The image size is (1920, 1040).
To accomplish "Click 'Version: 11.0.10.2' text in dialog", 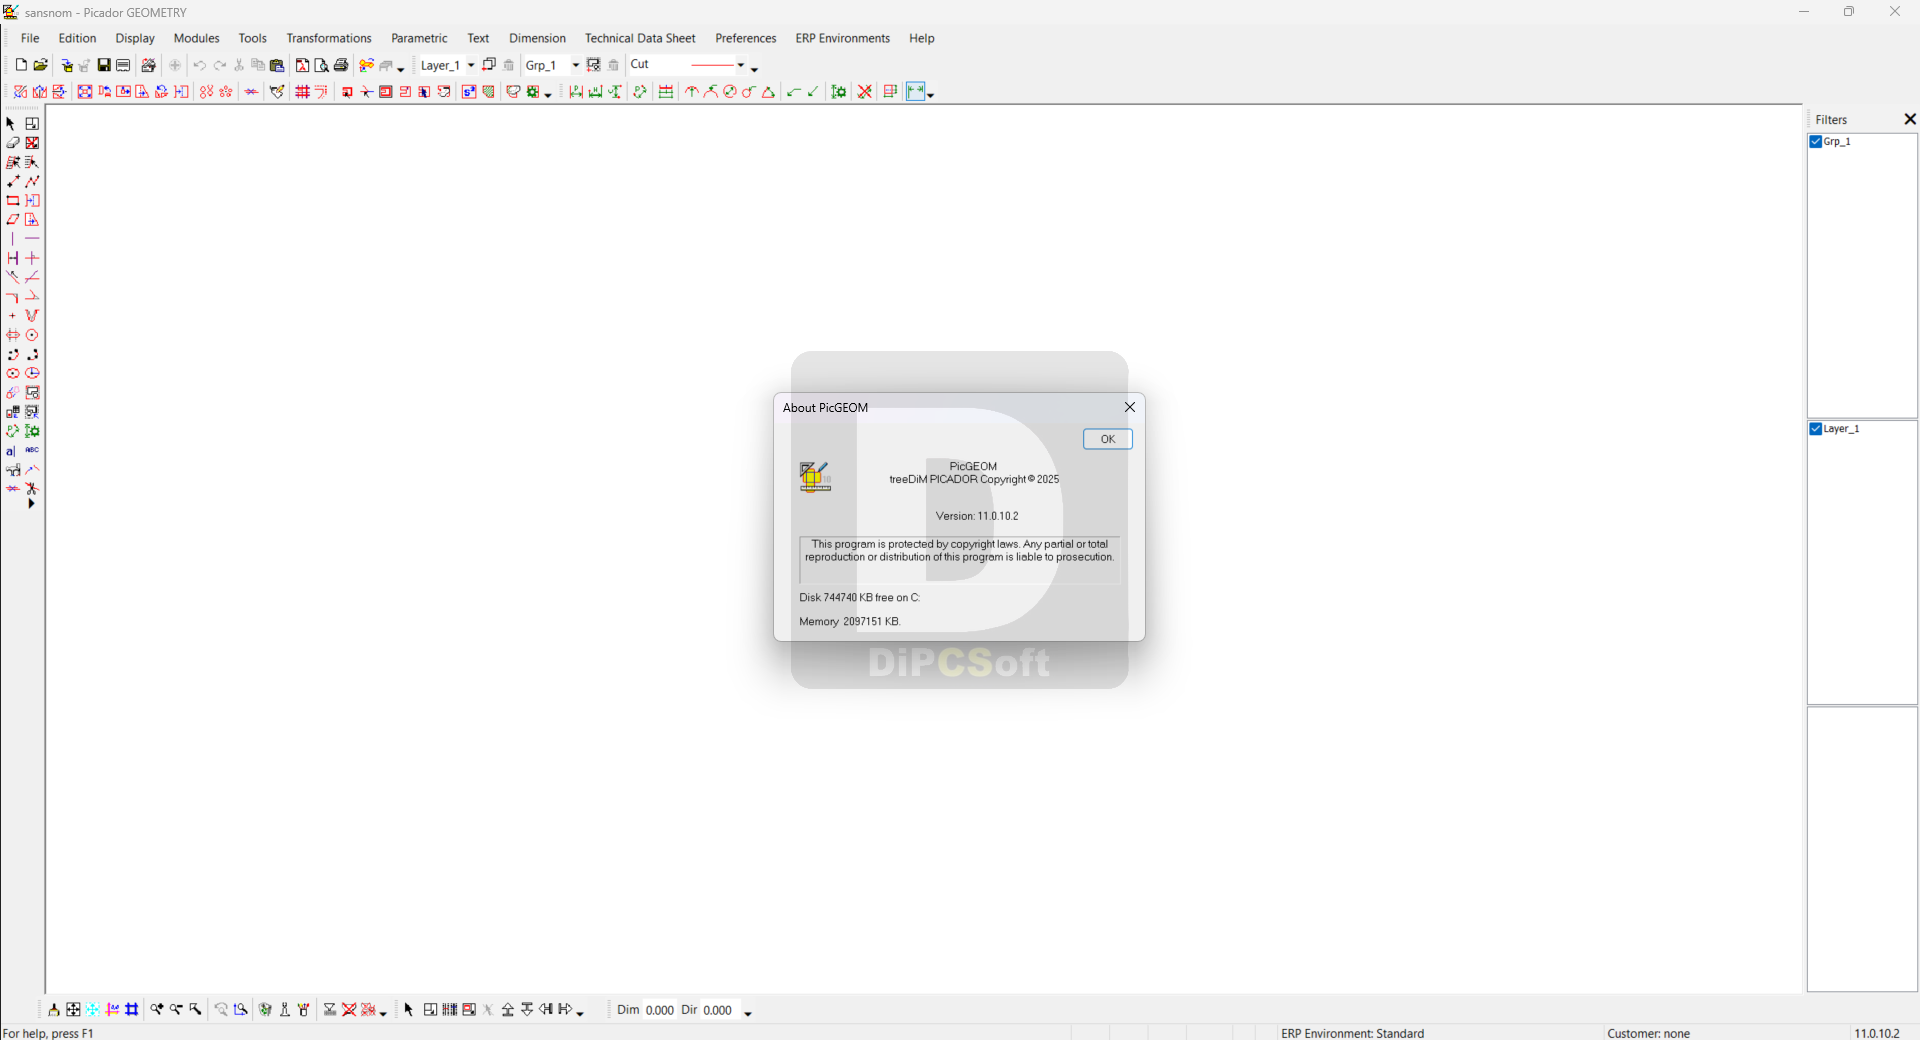I will (x=977, y=516).
